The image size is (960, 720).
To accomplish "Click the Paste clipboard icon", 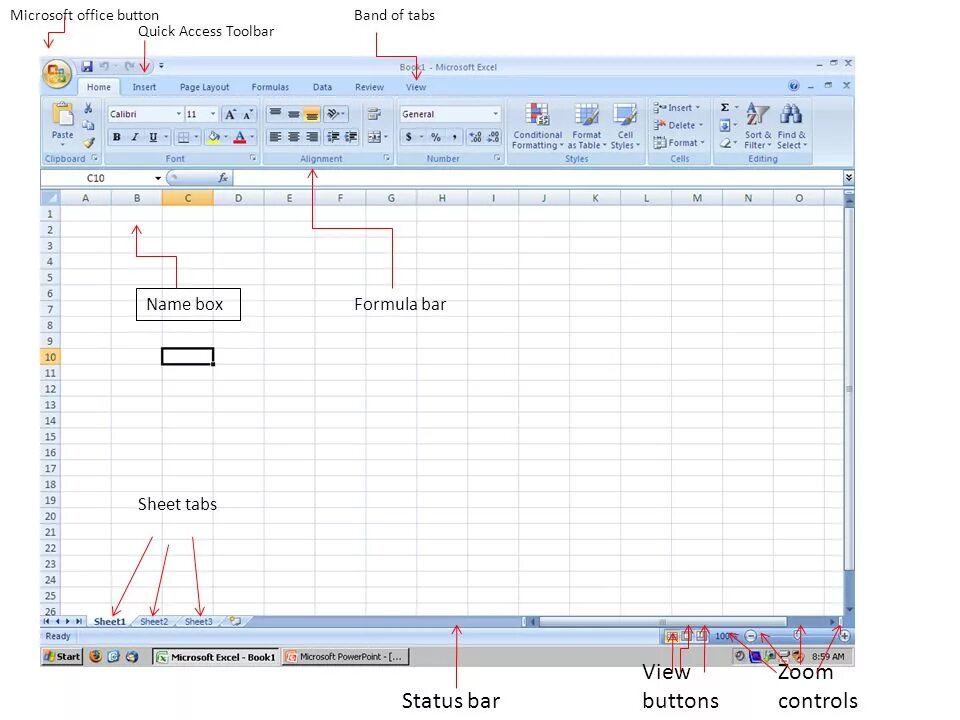I will 62,114.
